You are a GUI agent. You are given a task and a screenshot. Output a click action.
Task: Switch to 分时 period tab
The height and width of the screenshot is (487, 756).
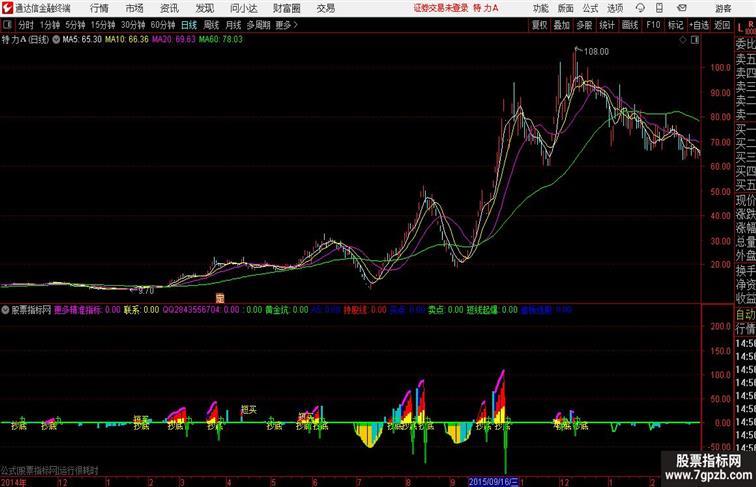(26, 25)
